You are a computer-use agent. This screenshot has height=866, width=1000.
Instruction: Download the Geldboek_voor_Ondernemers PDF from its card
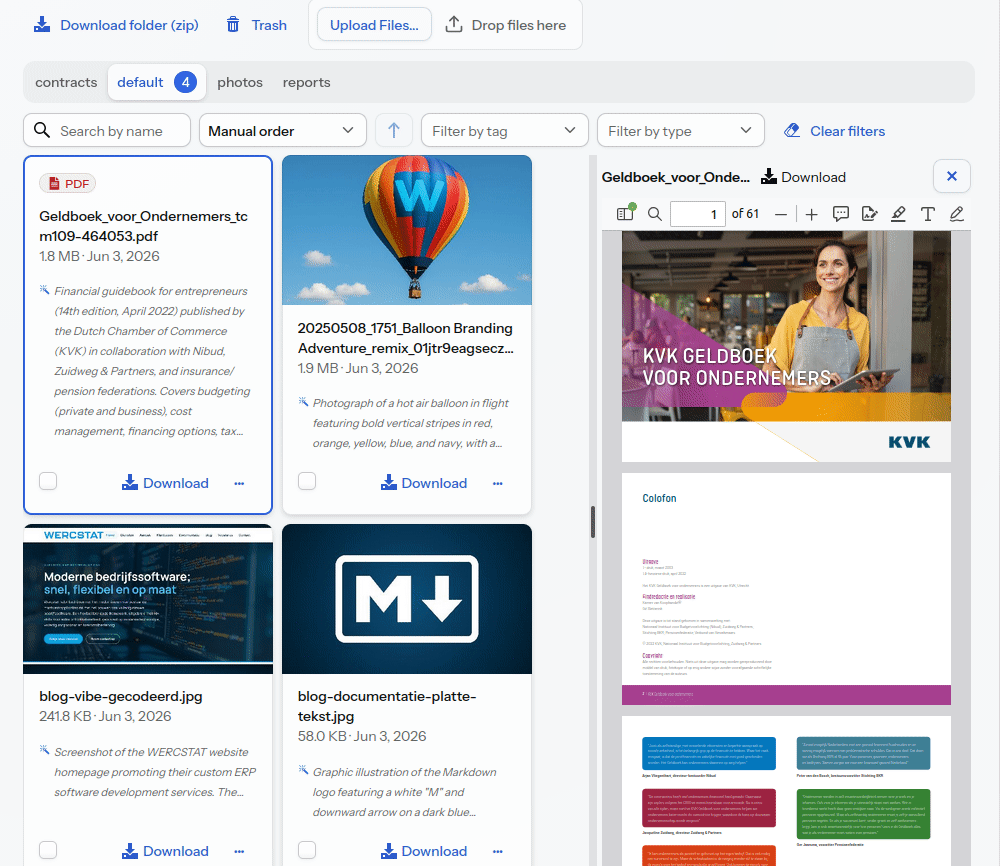coord(165,483)
